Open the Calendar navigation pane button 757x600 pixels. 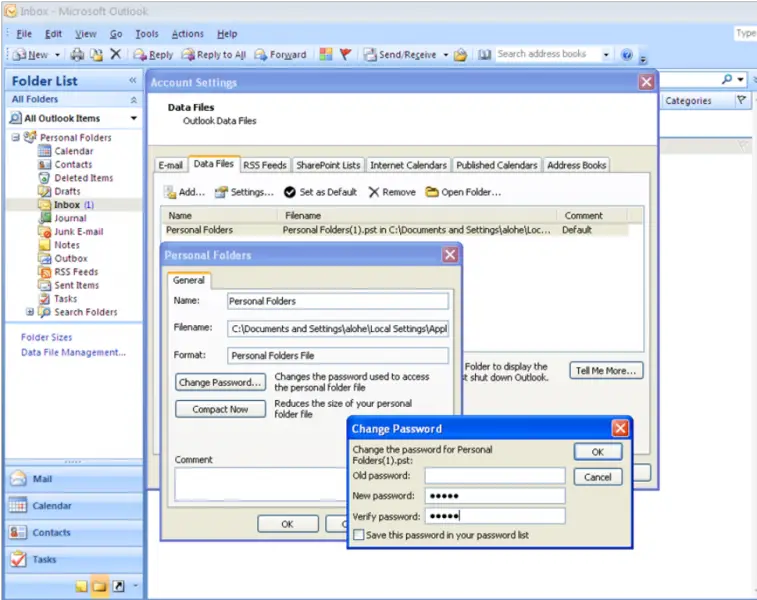click(74, 506)
